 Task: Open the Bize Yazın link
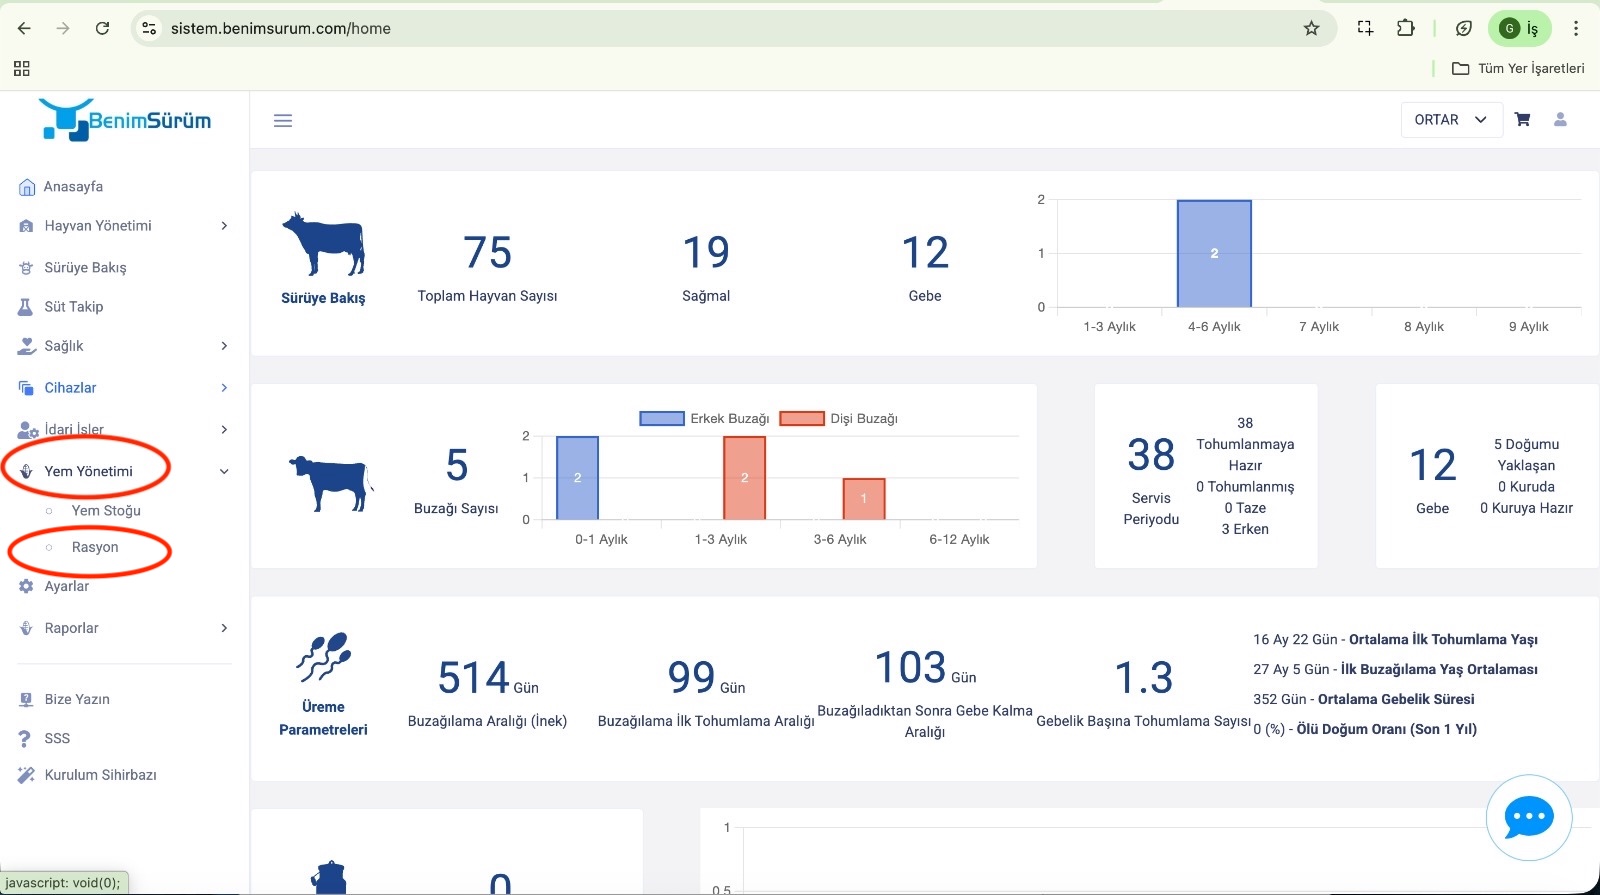pyautogui.click(x=77, y=700)
